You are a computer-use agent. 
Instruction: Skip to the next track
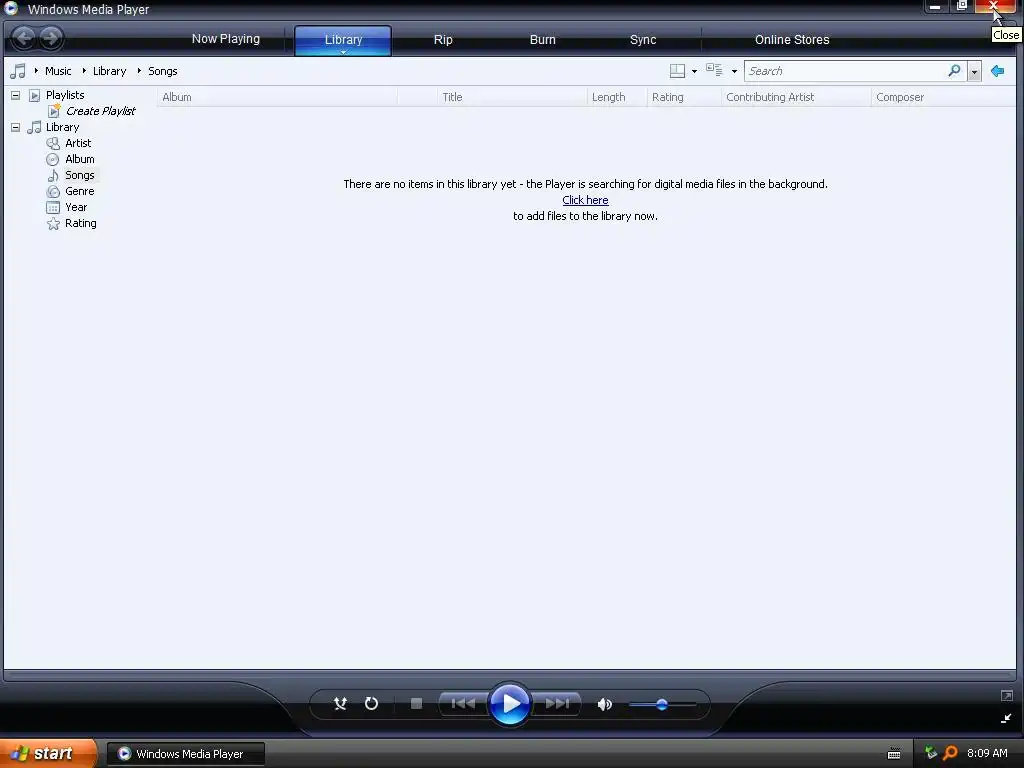pyautogui.click(x=557, y=703)
